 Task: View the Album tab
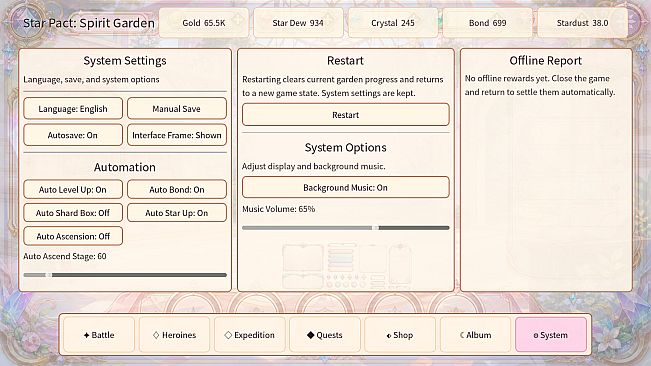tap(475, 335)
